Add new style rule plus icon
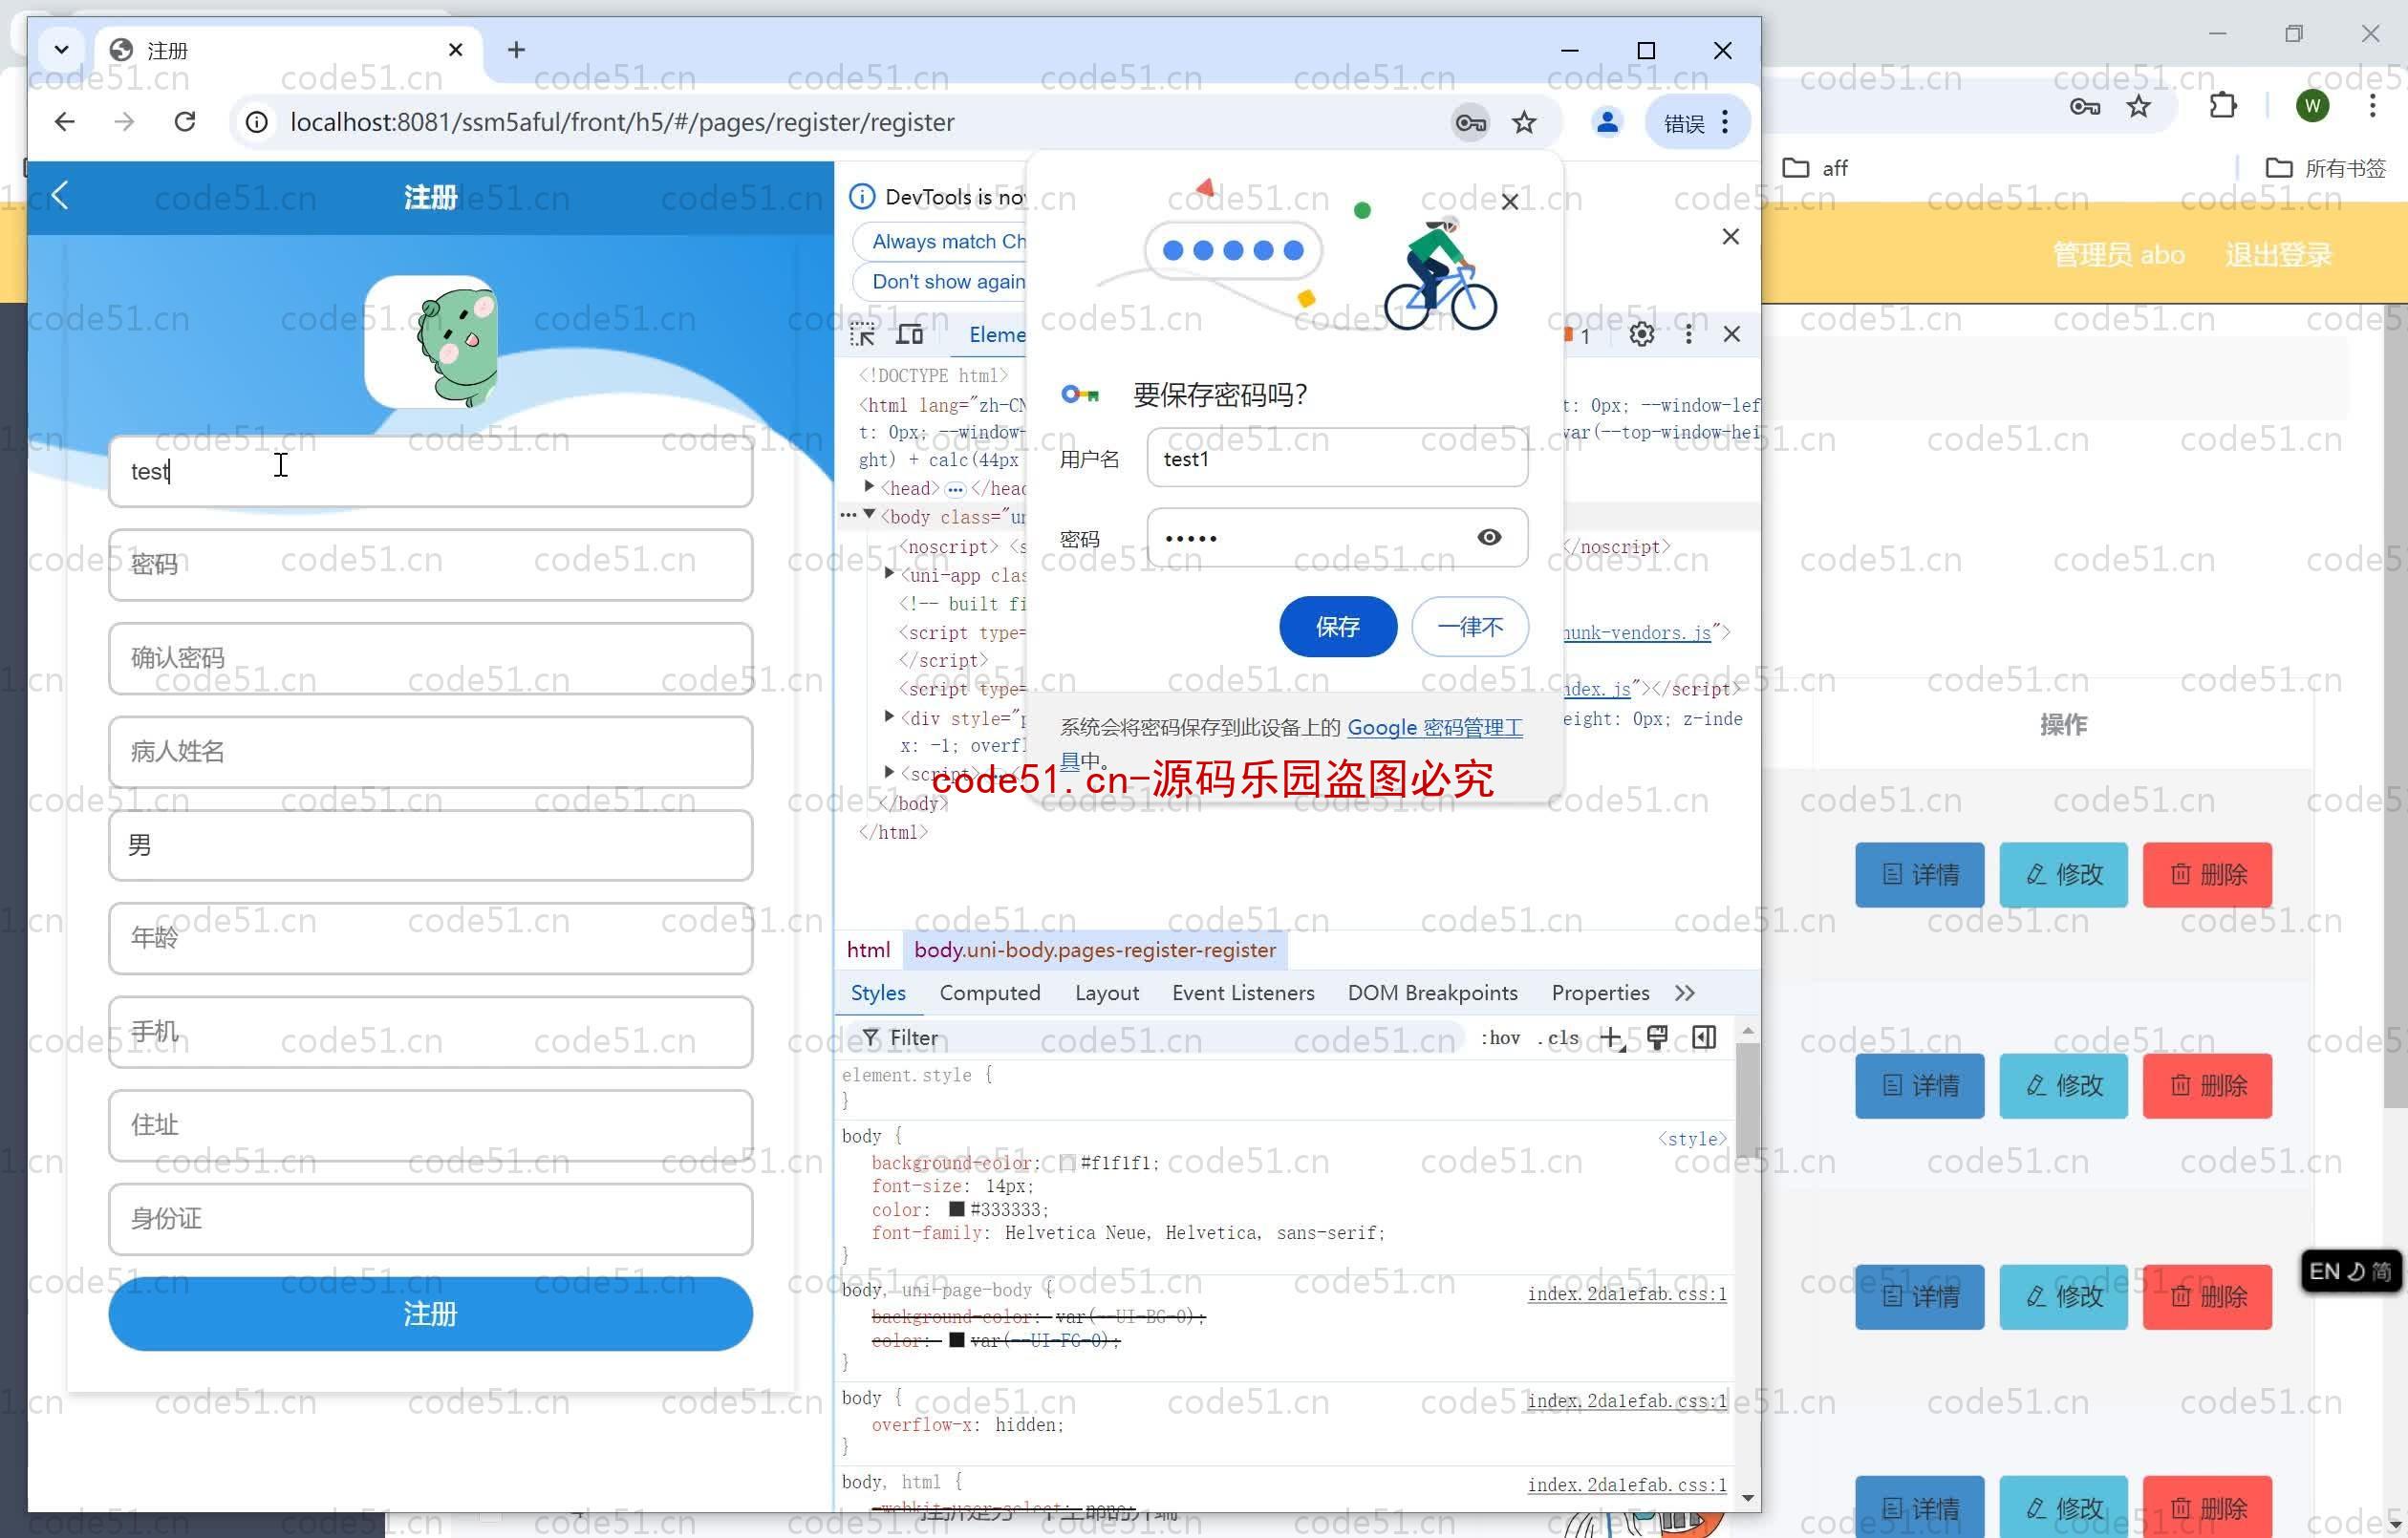 [1612, 1038]
